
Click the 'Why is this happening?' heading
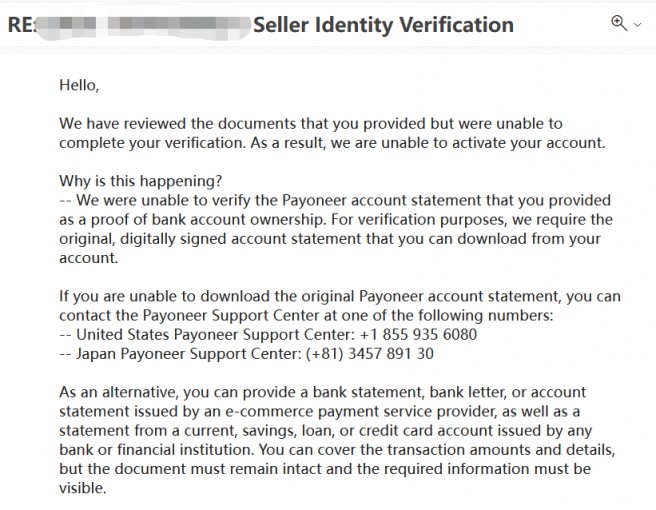[141, 182]
